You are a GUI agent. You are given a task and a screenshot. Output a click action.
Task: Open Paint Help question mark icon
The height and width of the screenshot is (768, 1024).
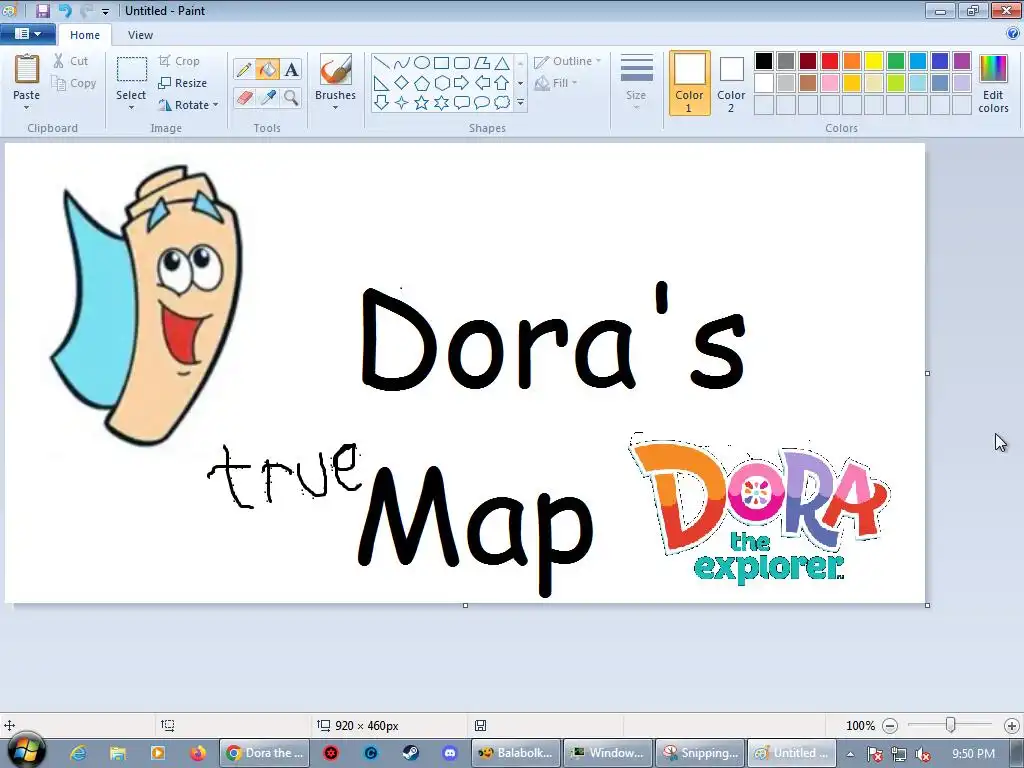[1012, 34]
